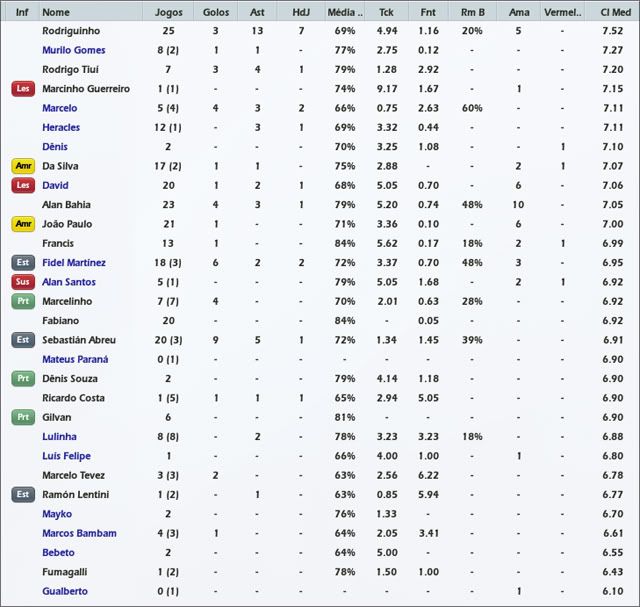The height and width of the screenshot is (607, 640).
Task: Select the Lulinha player name
Action: point(59,437)
